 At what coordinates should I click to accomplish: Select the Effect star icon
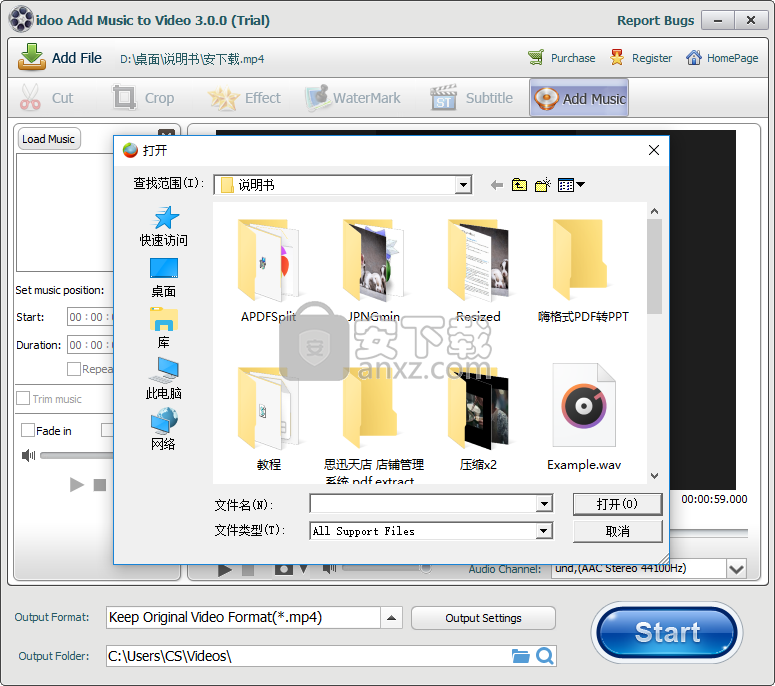coord(223,98)
